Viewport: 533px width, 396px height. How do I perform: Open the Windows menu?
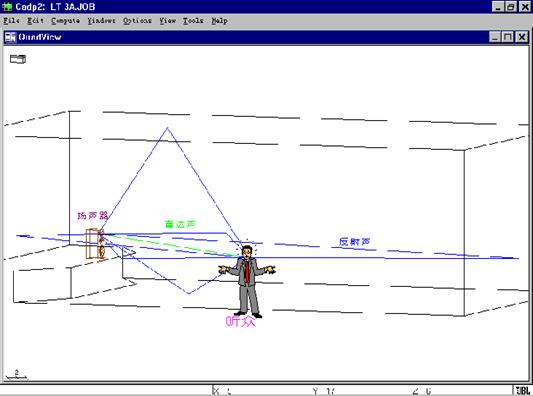[101, 21]
